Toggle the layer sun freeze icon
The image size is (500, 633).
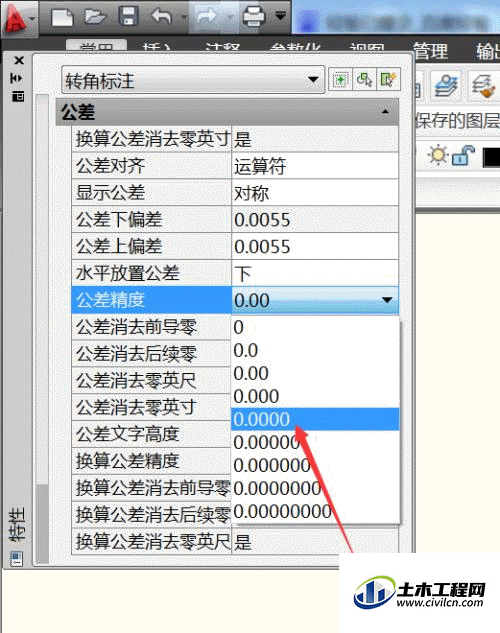[438, 155]
